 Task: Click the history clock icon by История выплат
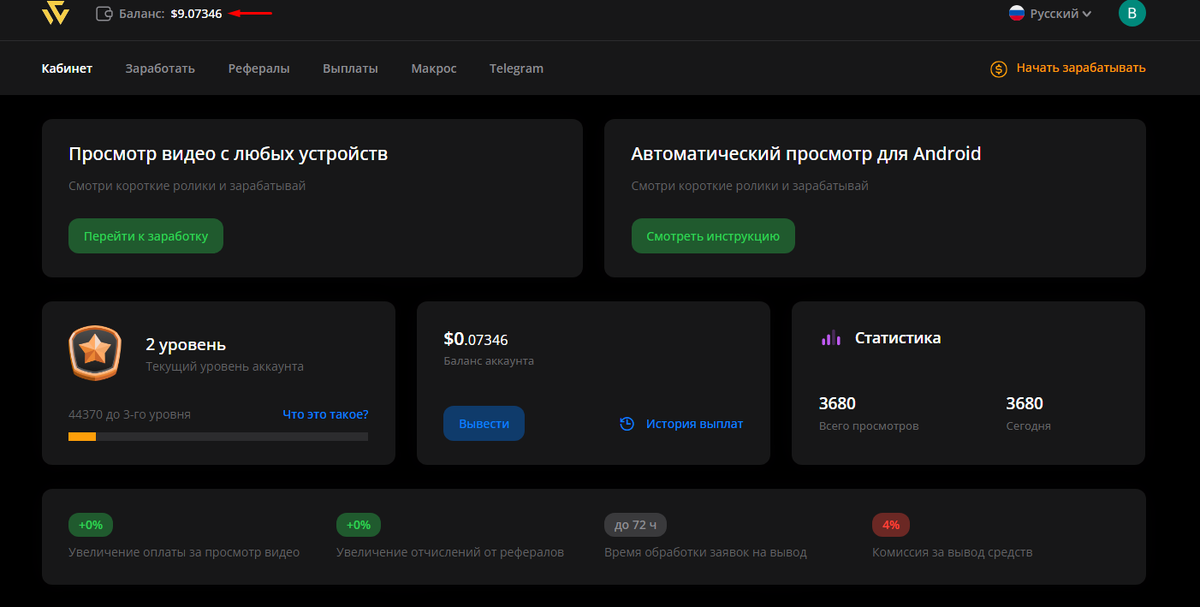627,424
